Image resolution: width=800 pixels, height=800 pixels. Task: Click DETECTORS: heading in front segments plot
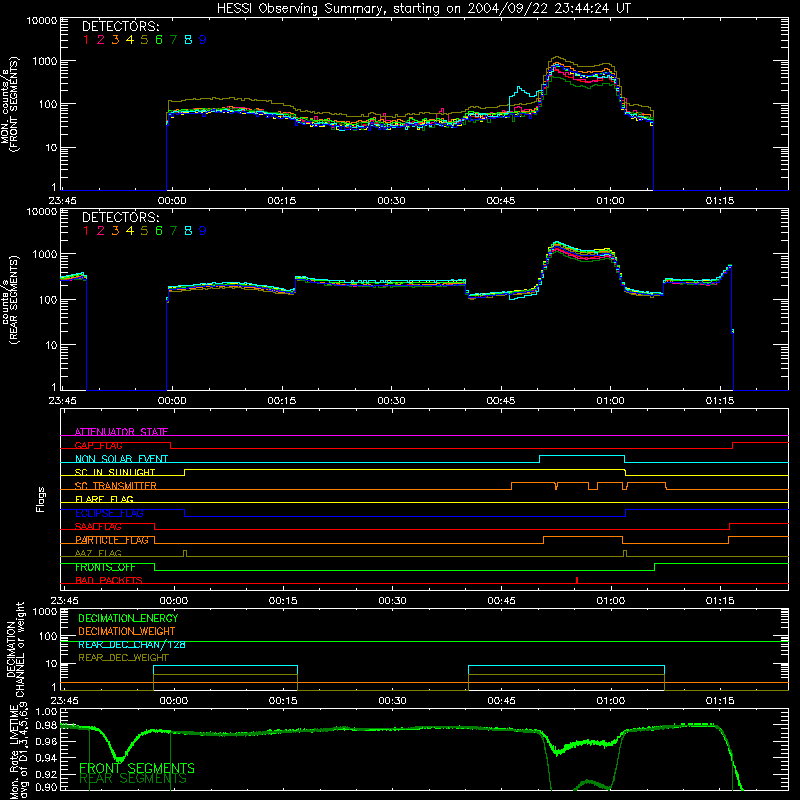pyautogui.click(x=121, y=26)
